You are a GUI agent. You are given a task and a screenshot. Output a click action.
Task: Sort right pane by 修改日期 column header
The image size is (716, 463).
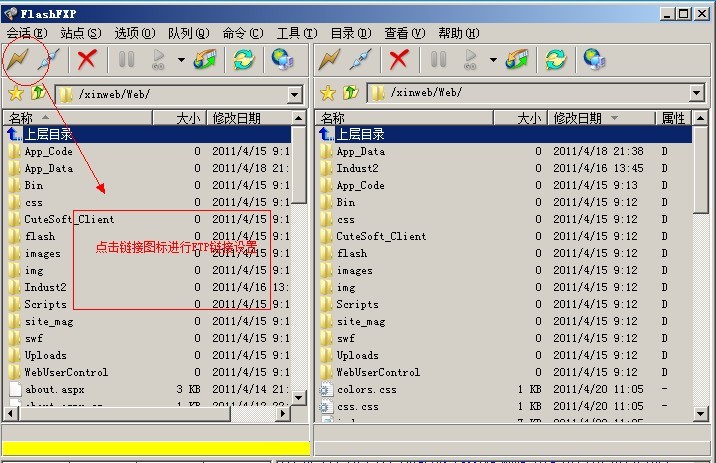(601, 118)
